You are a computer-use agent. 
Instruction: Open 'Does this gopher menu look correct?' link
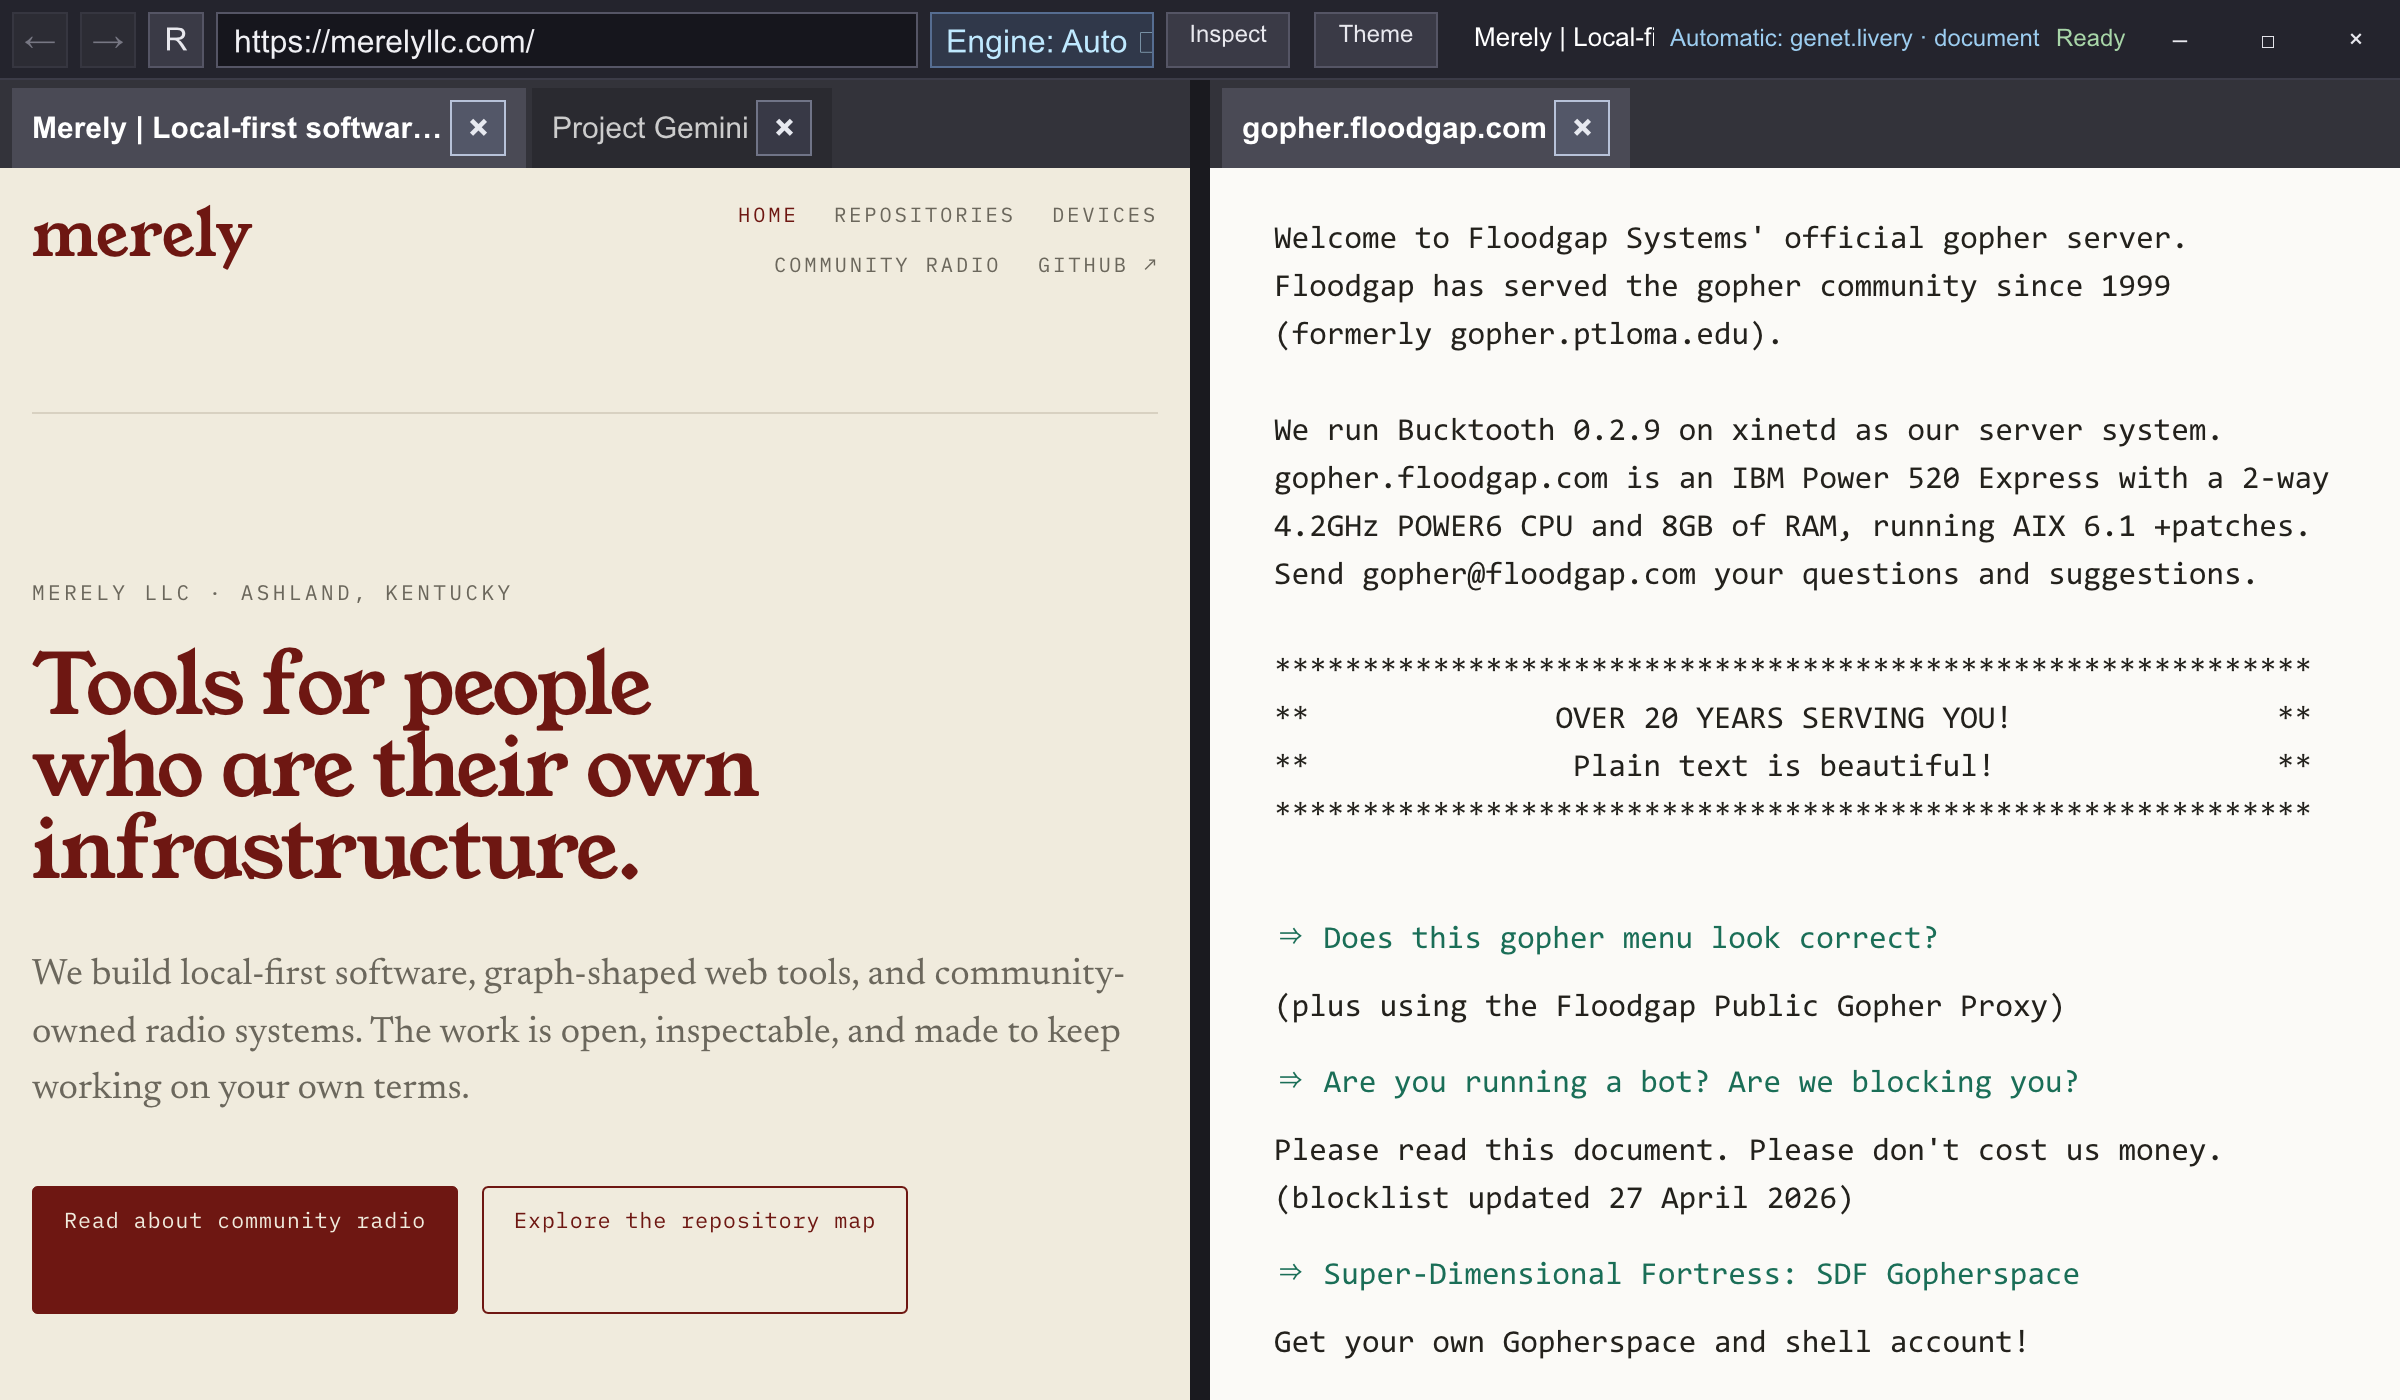[x=1630, y=938]
